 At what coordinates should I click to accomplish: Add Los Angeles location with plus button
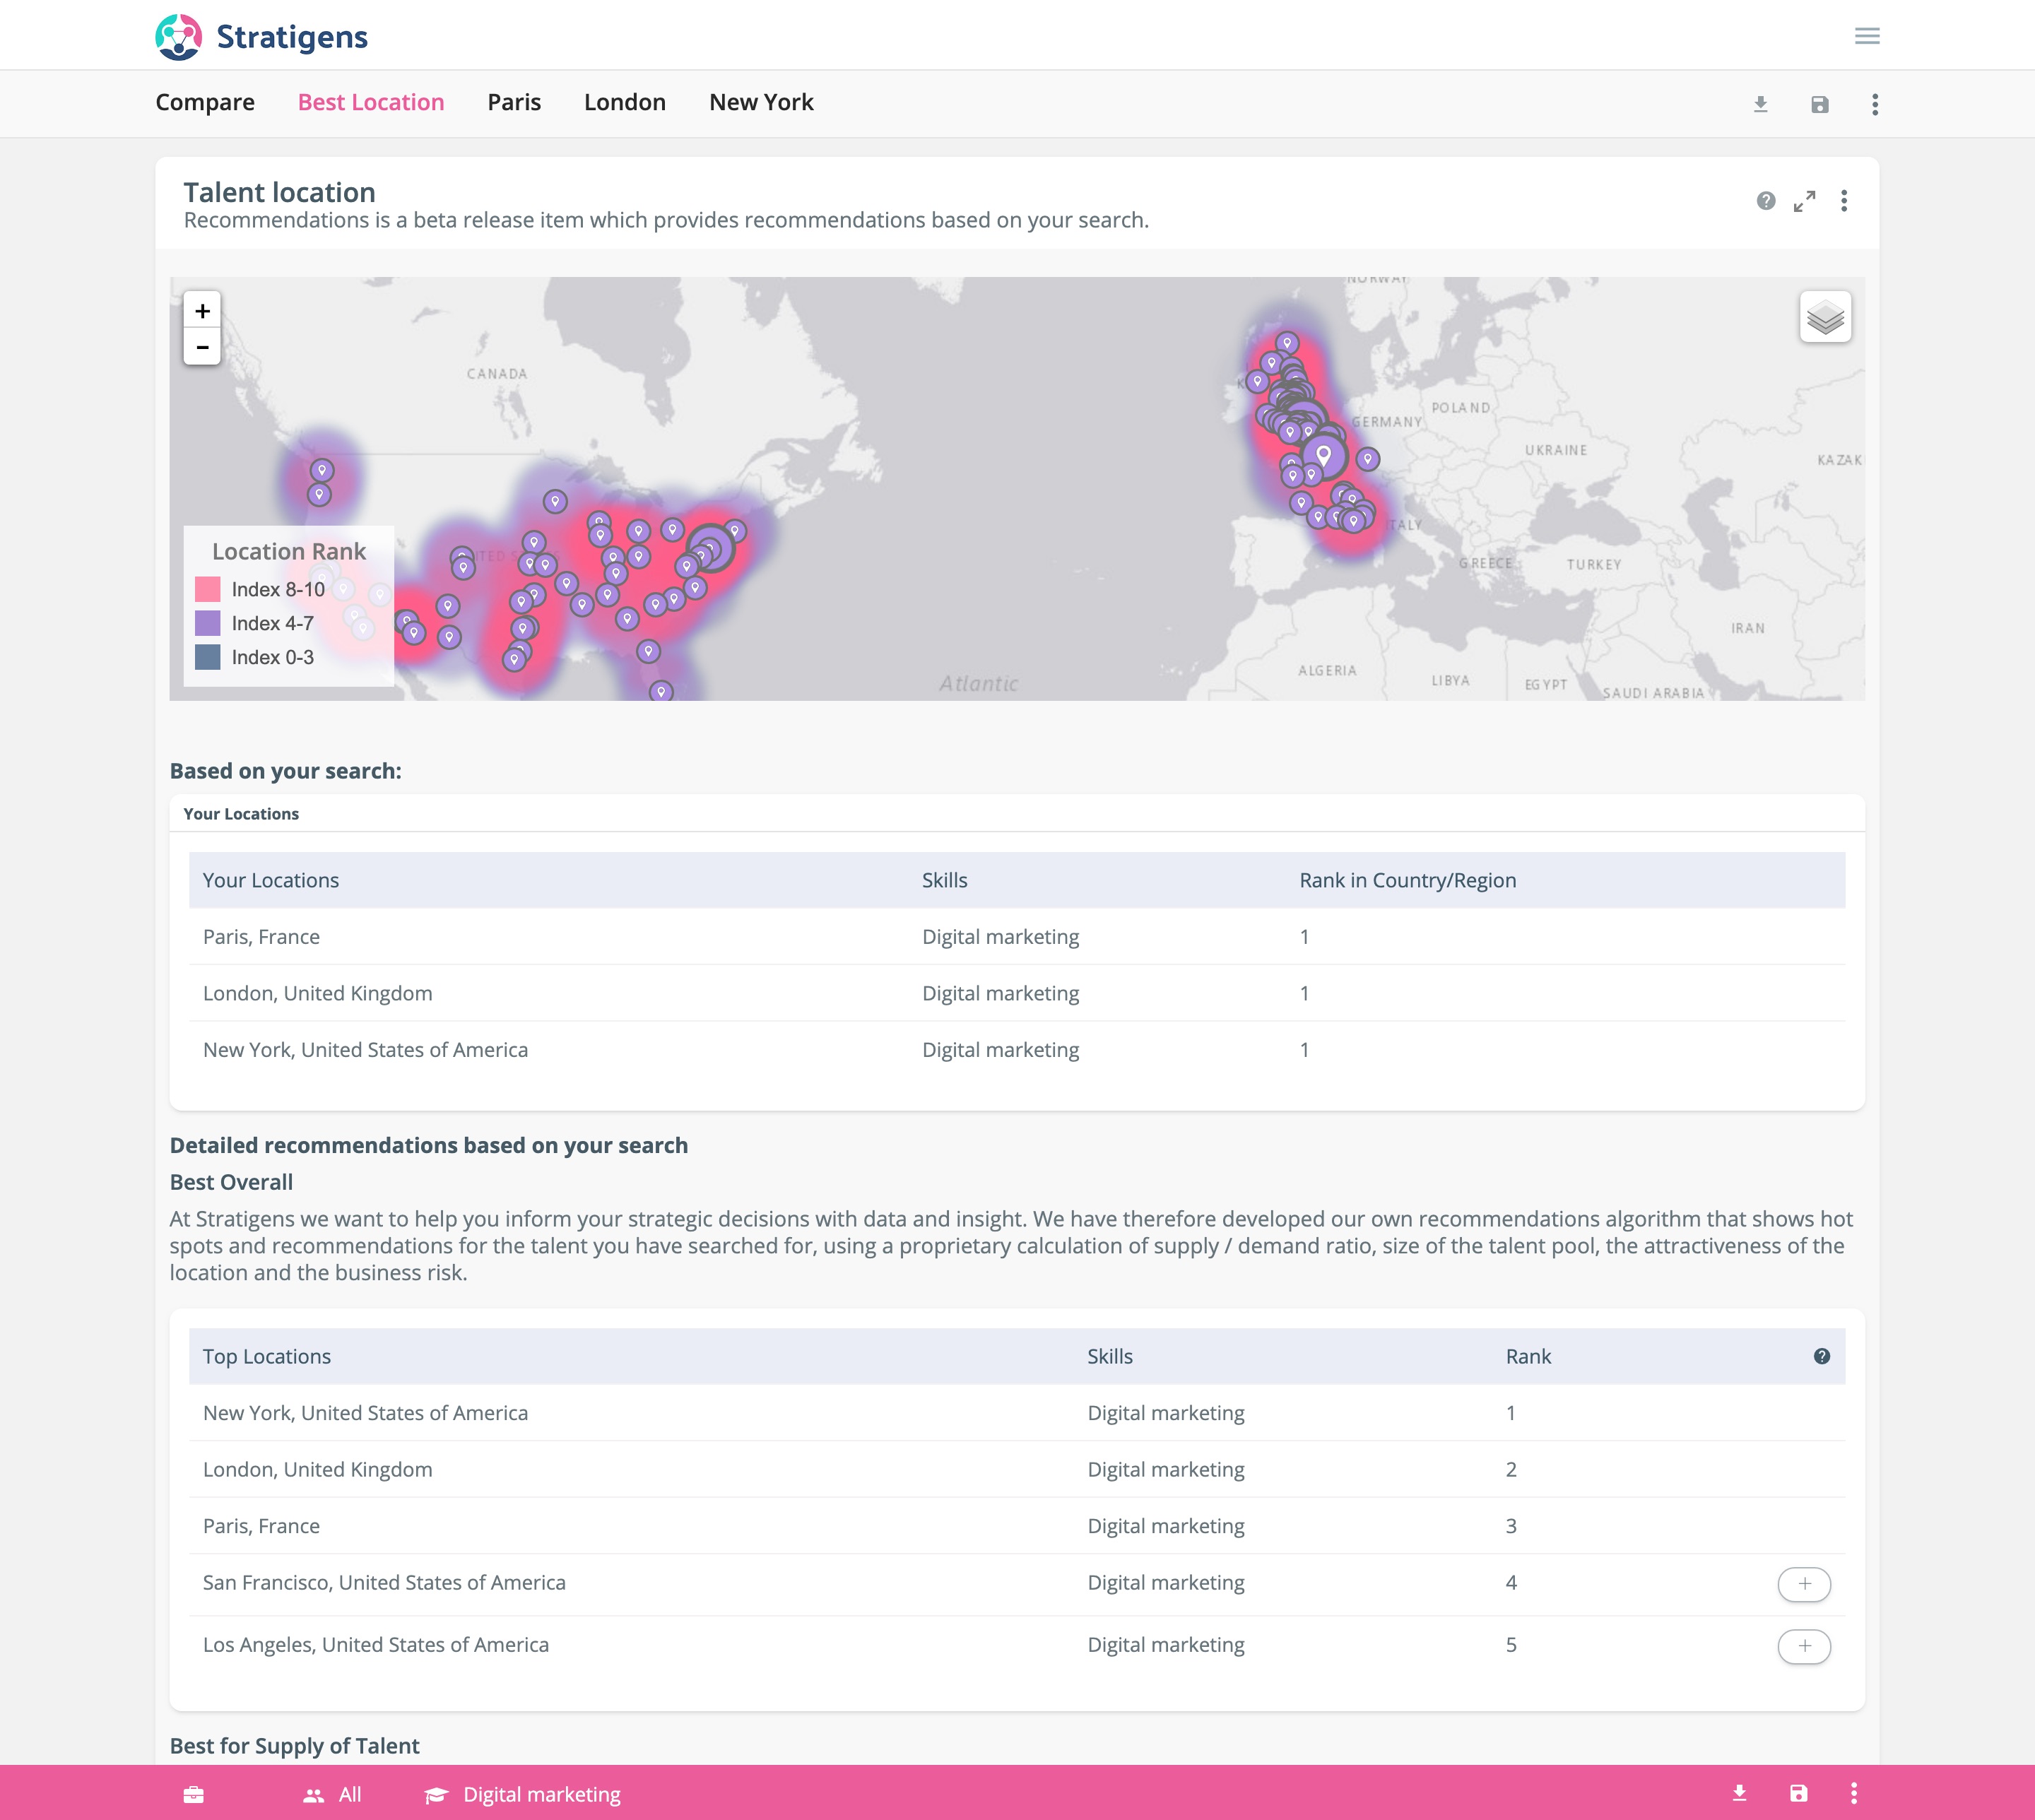[x=1803, y=1646]
